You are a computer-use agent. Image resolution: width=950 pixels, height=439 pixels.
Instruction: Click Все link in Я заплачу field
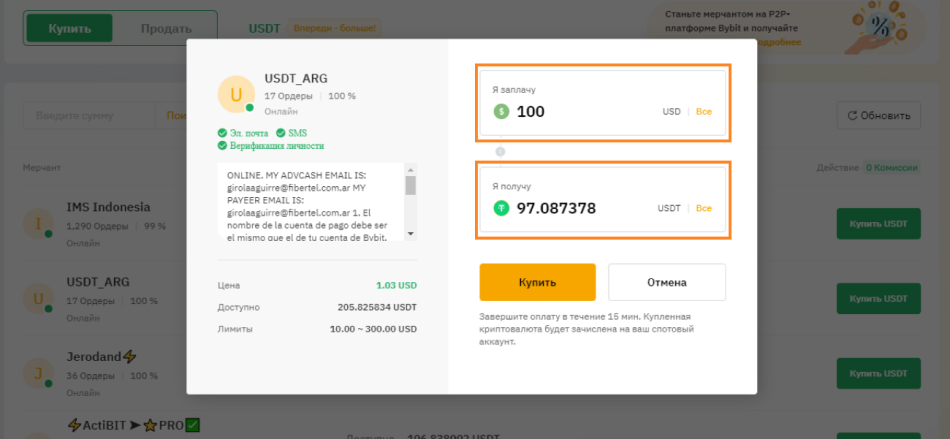click(703, 112)
